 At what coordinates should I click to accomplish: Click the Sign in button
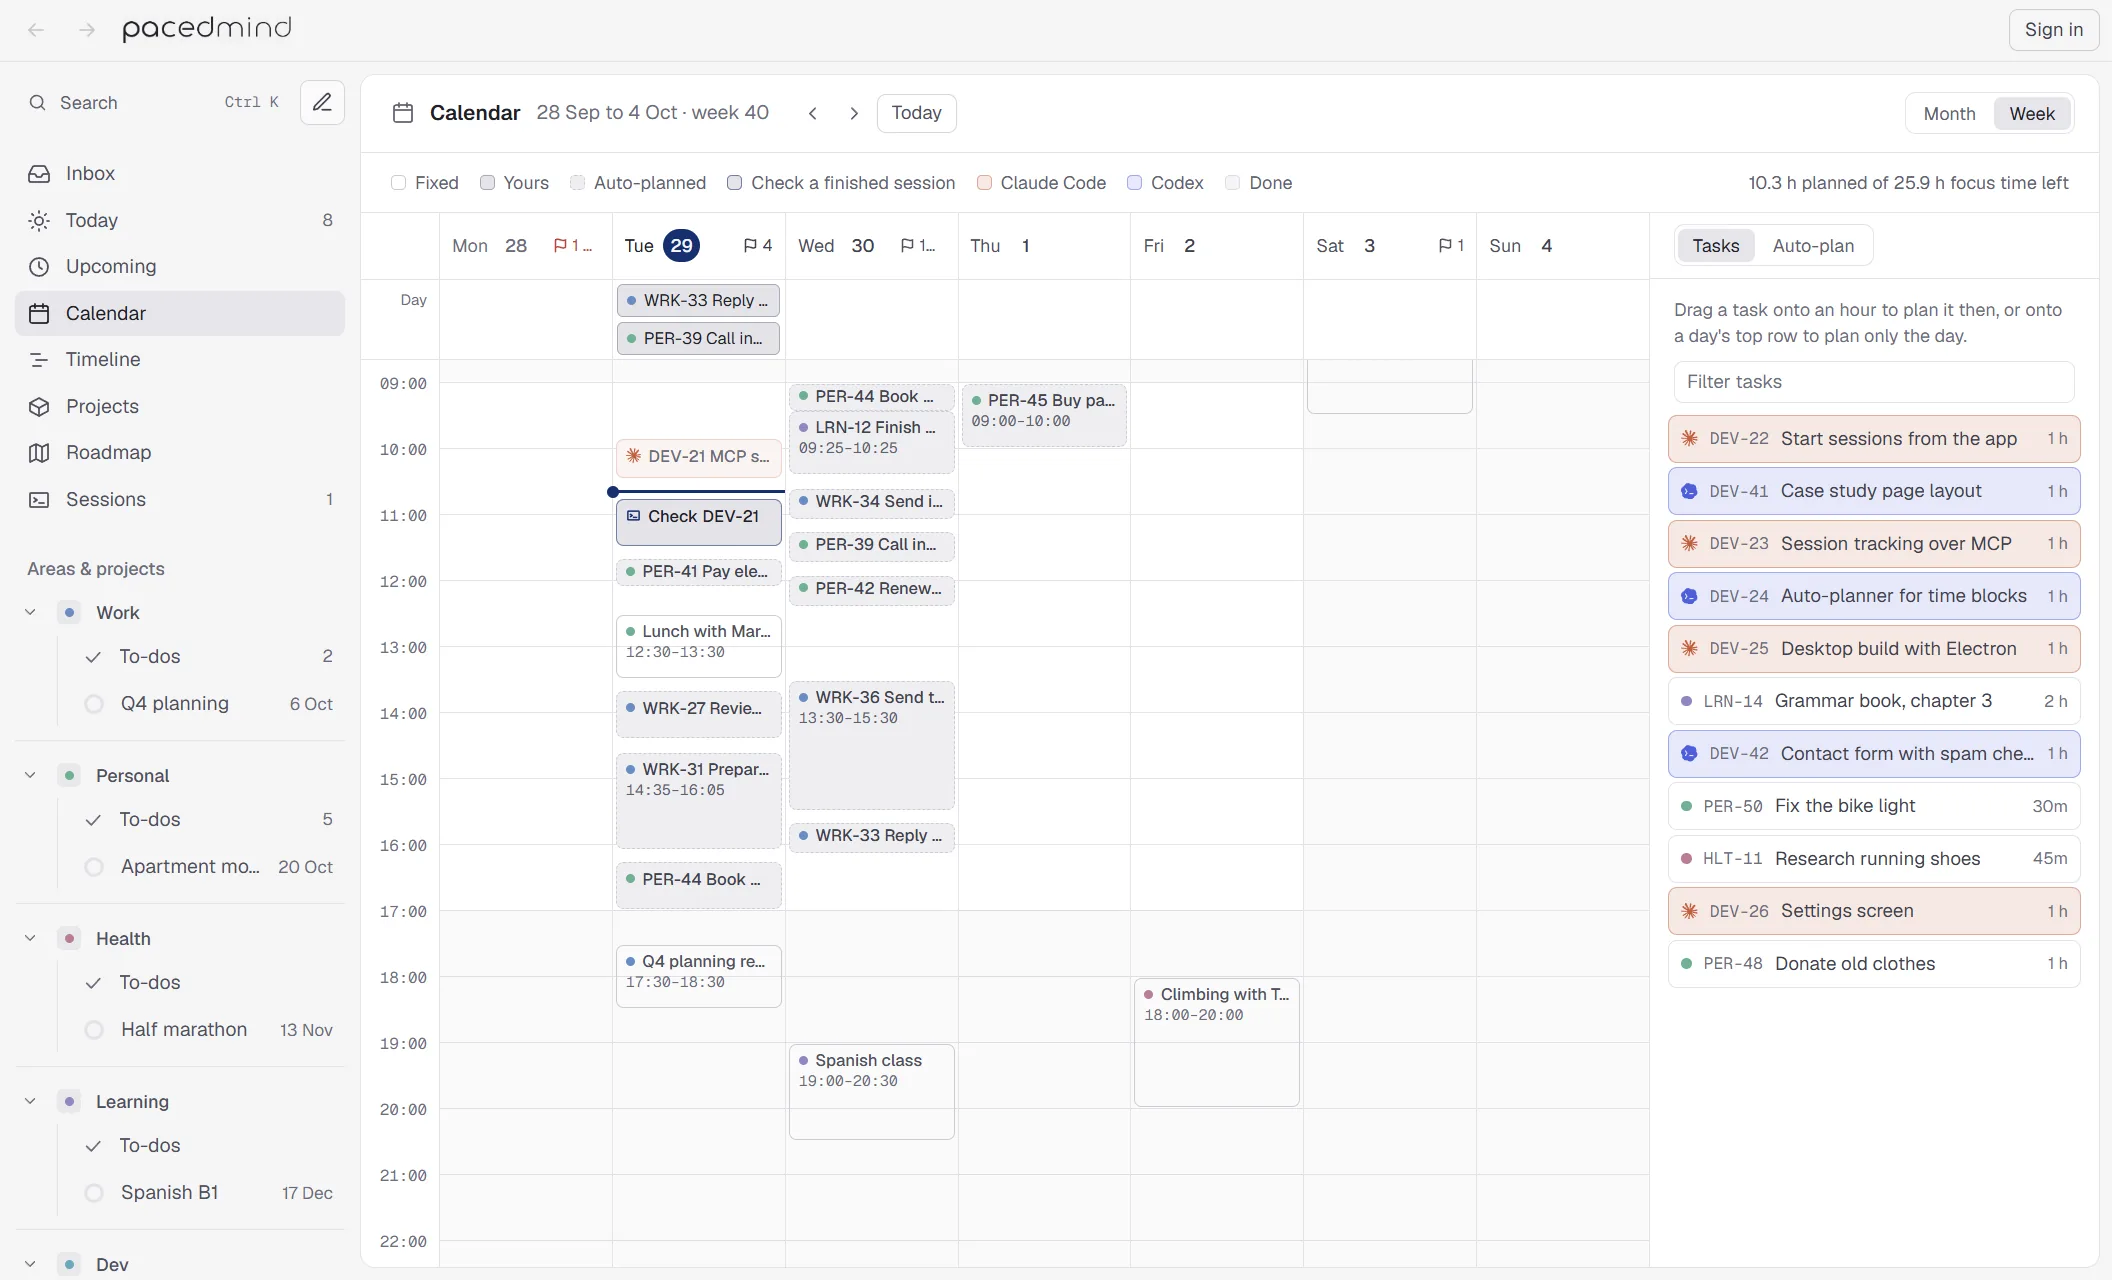(2053, 30)
